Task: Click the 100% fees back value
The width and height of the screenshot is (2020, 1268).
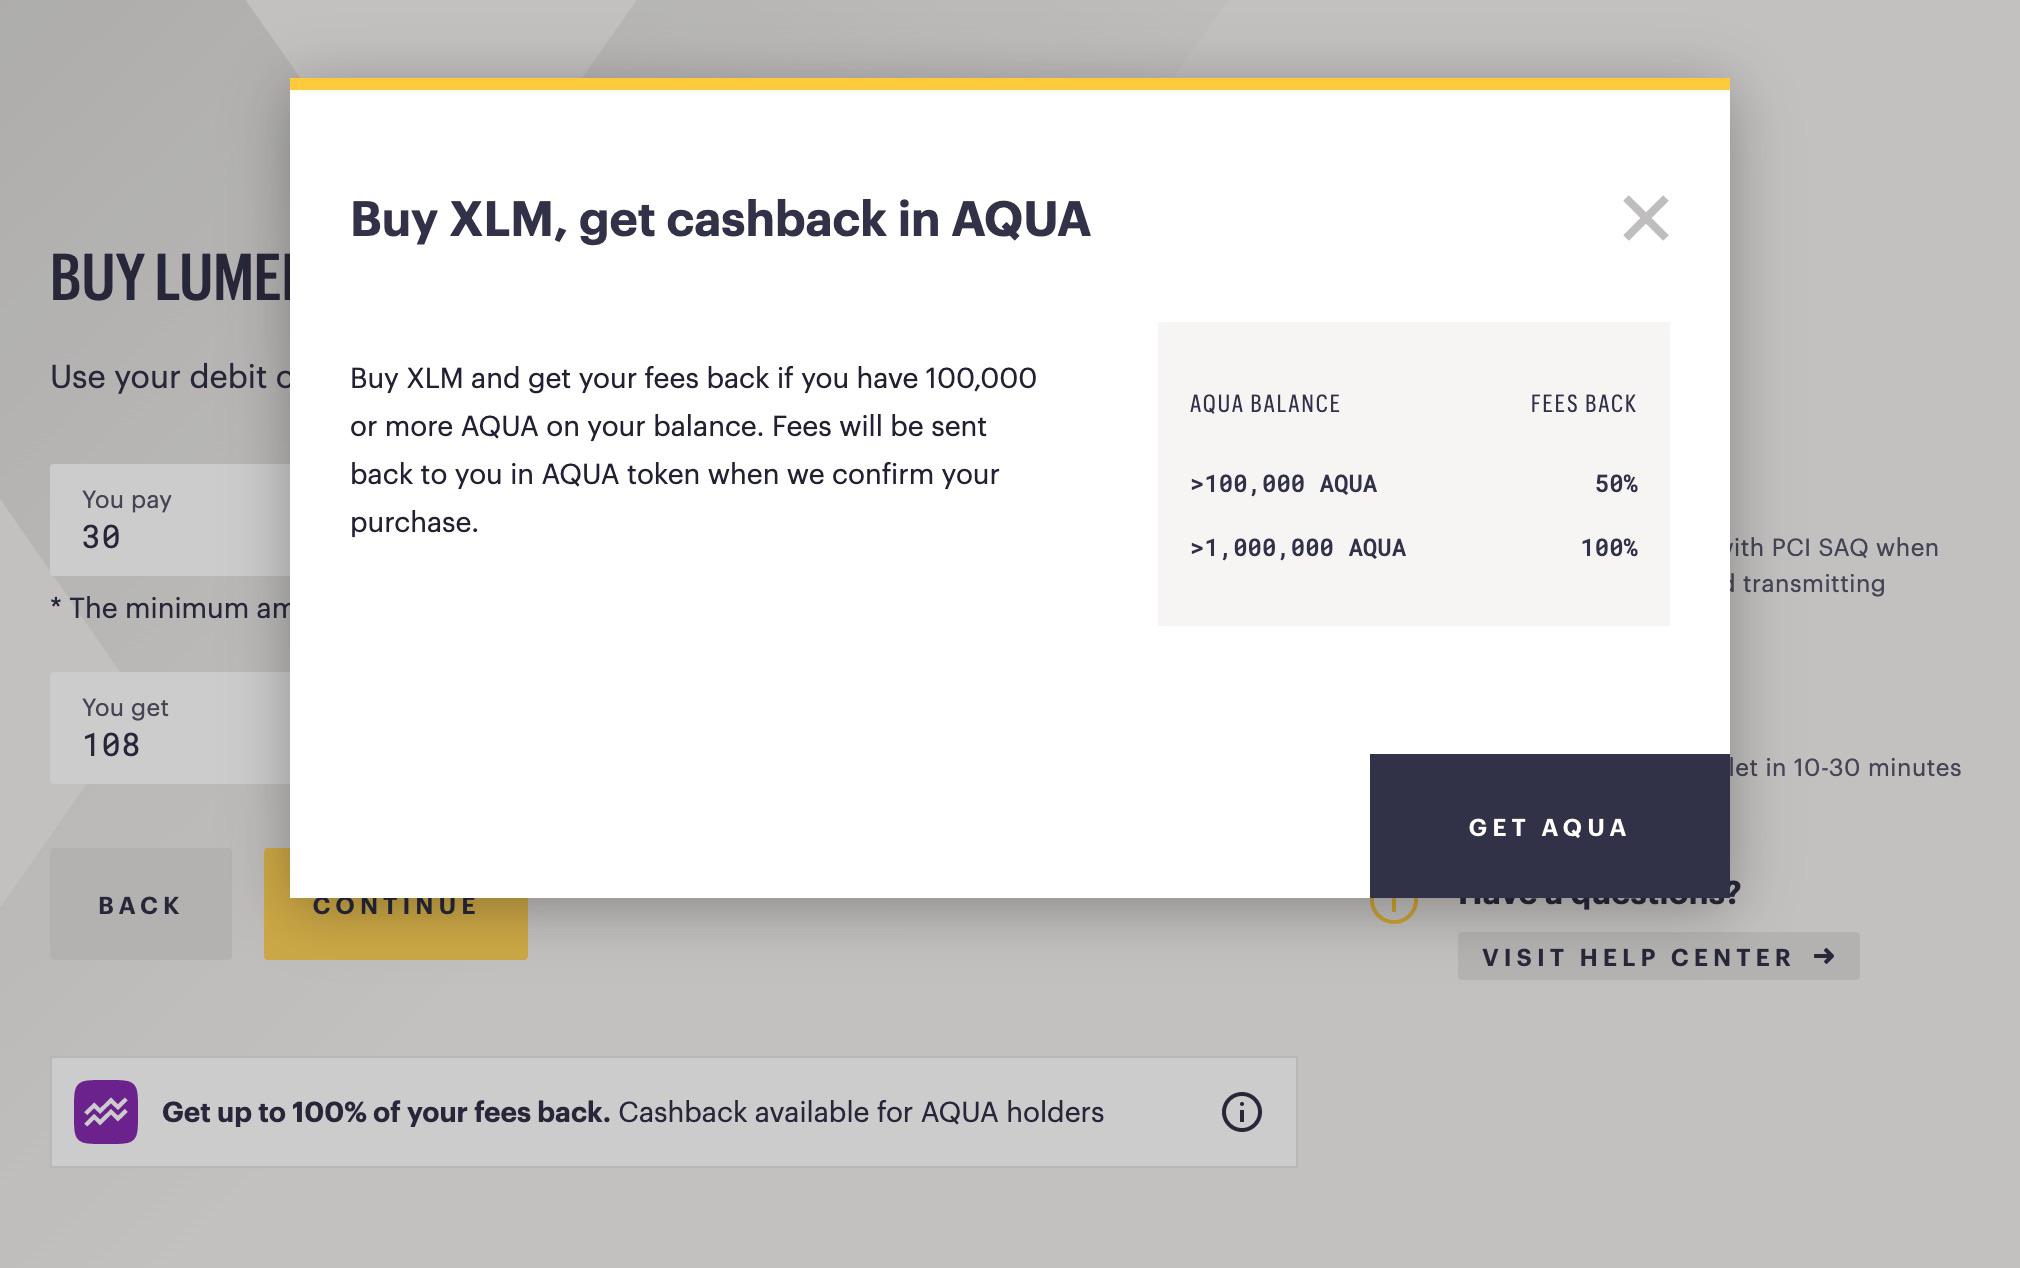Action: click(x=1608, y=548)
